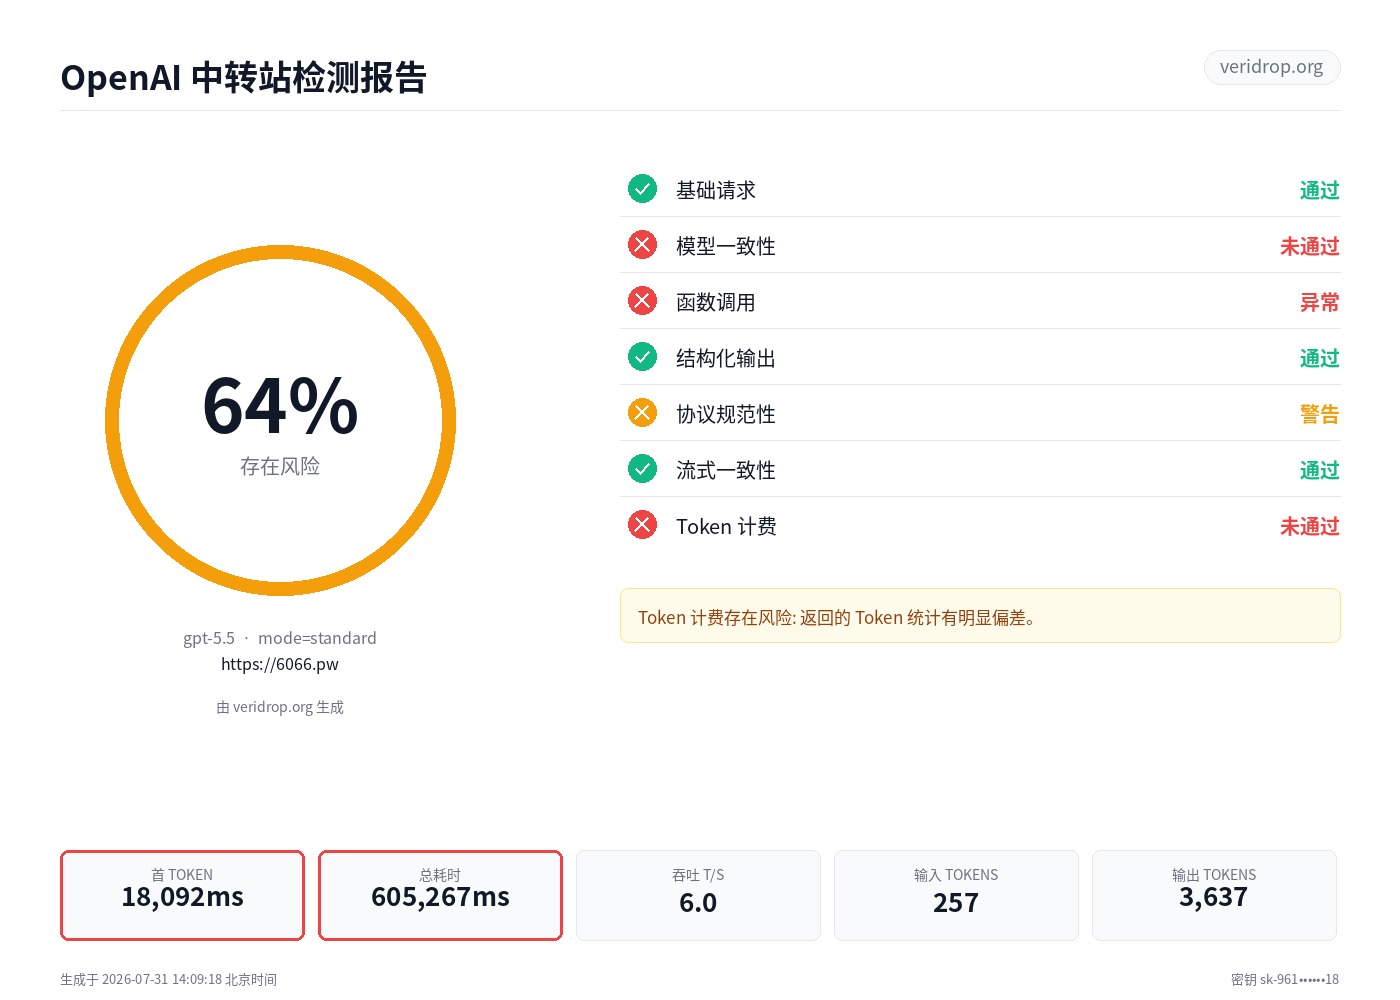Screen dimensions: 1400x1000
Task: Select the 总耗时 605,267ms card
Action: 440,895
